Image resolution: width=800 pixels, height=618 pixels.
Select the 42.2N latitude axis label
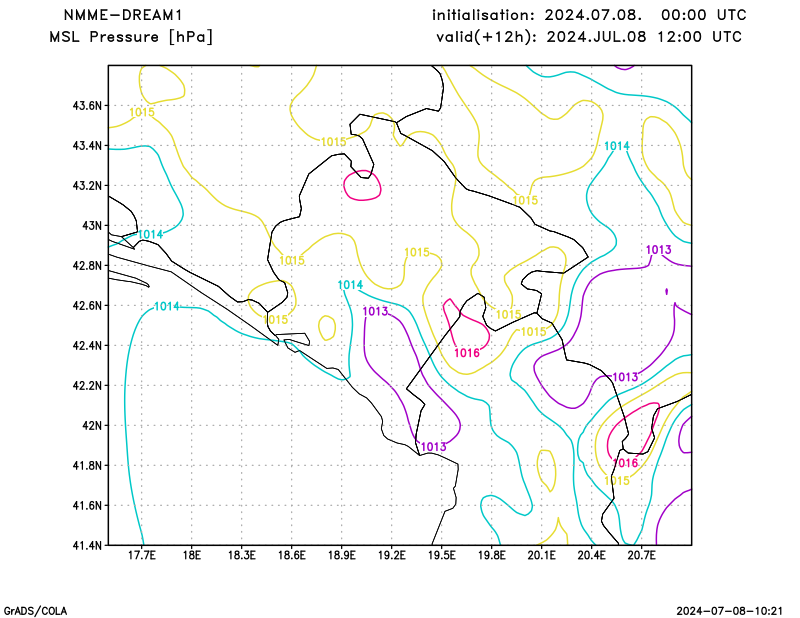tap(87, 386)
